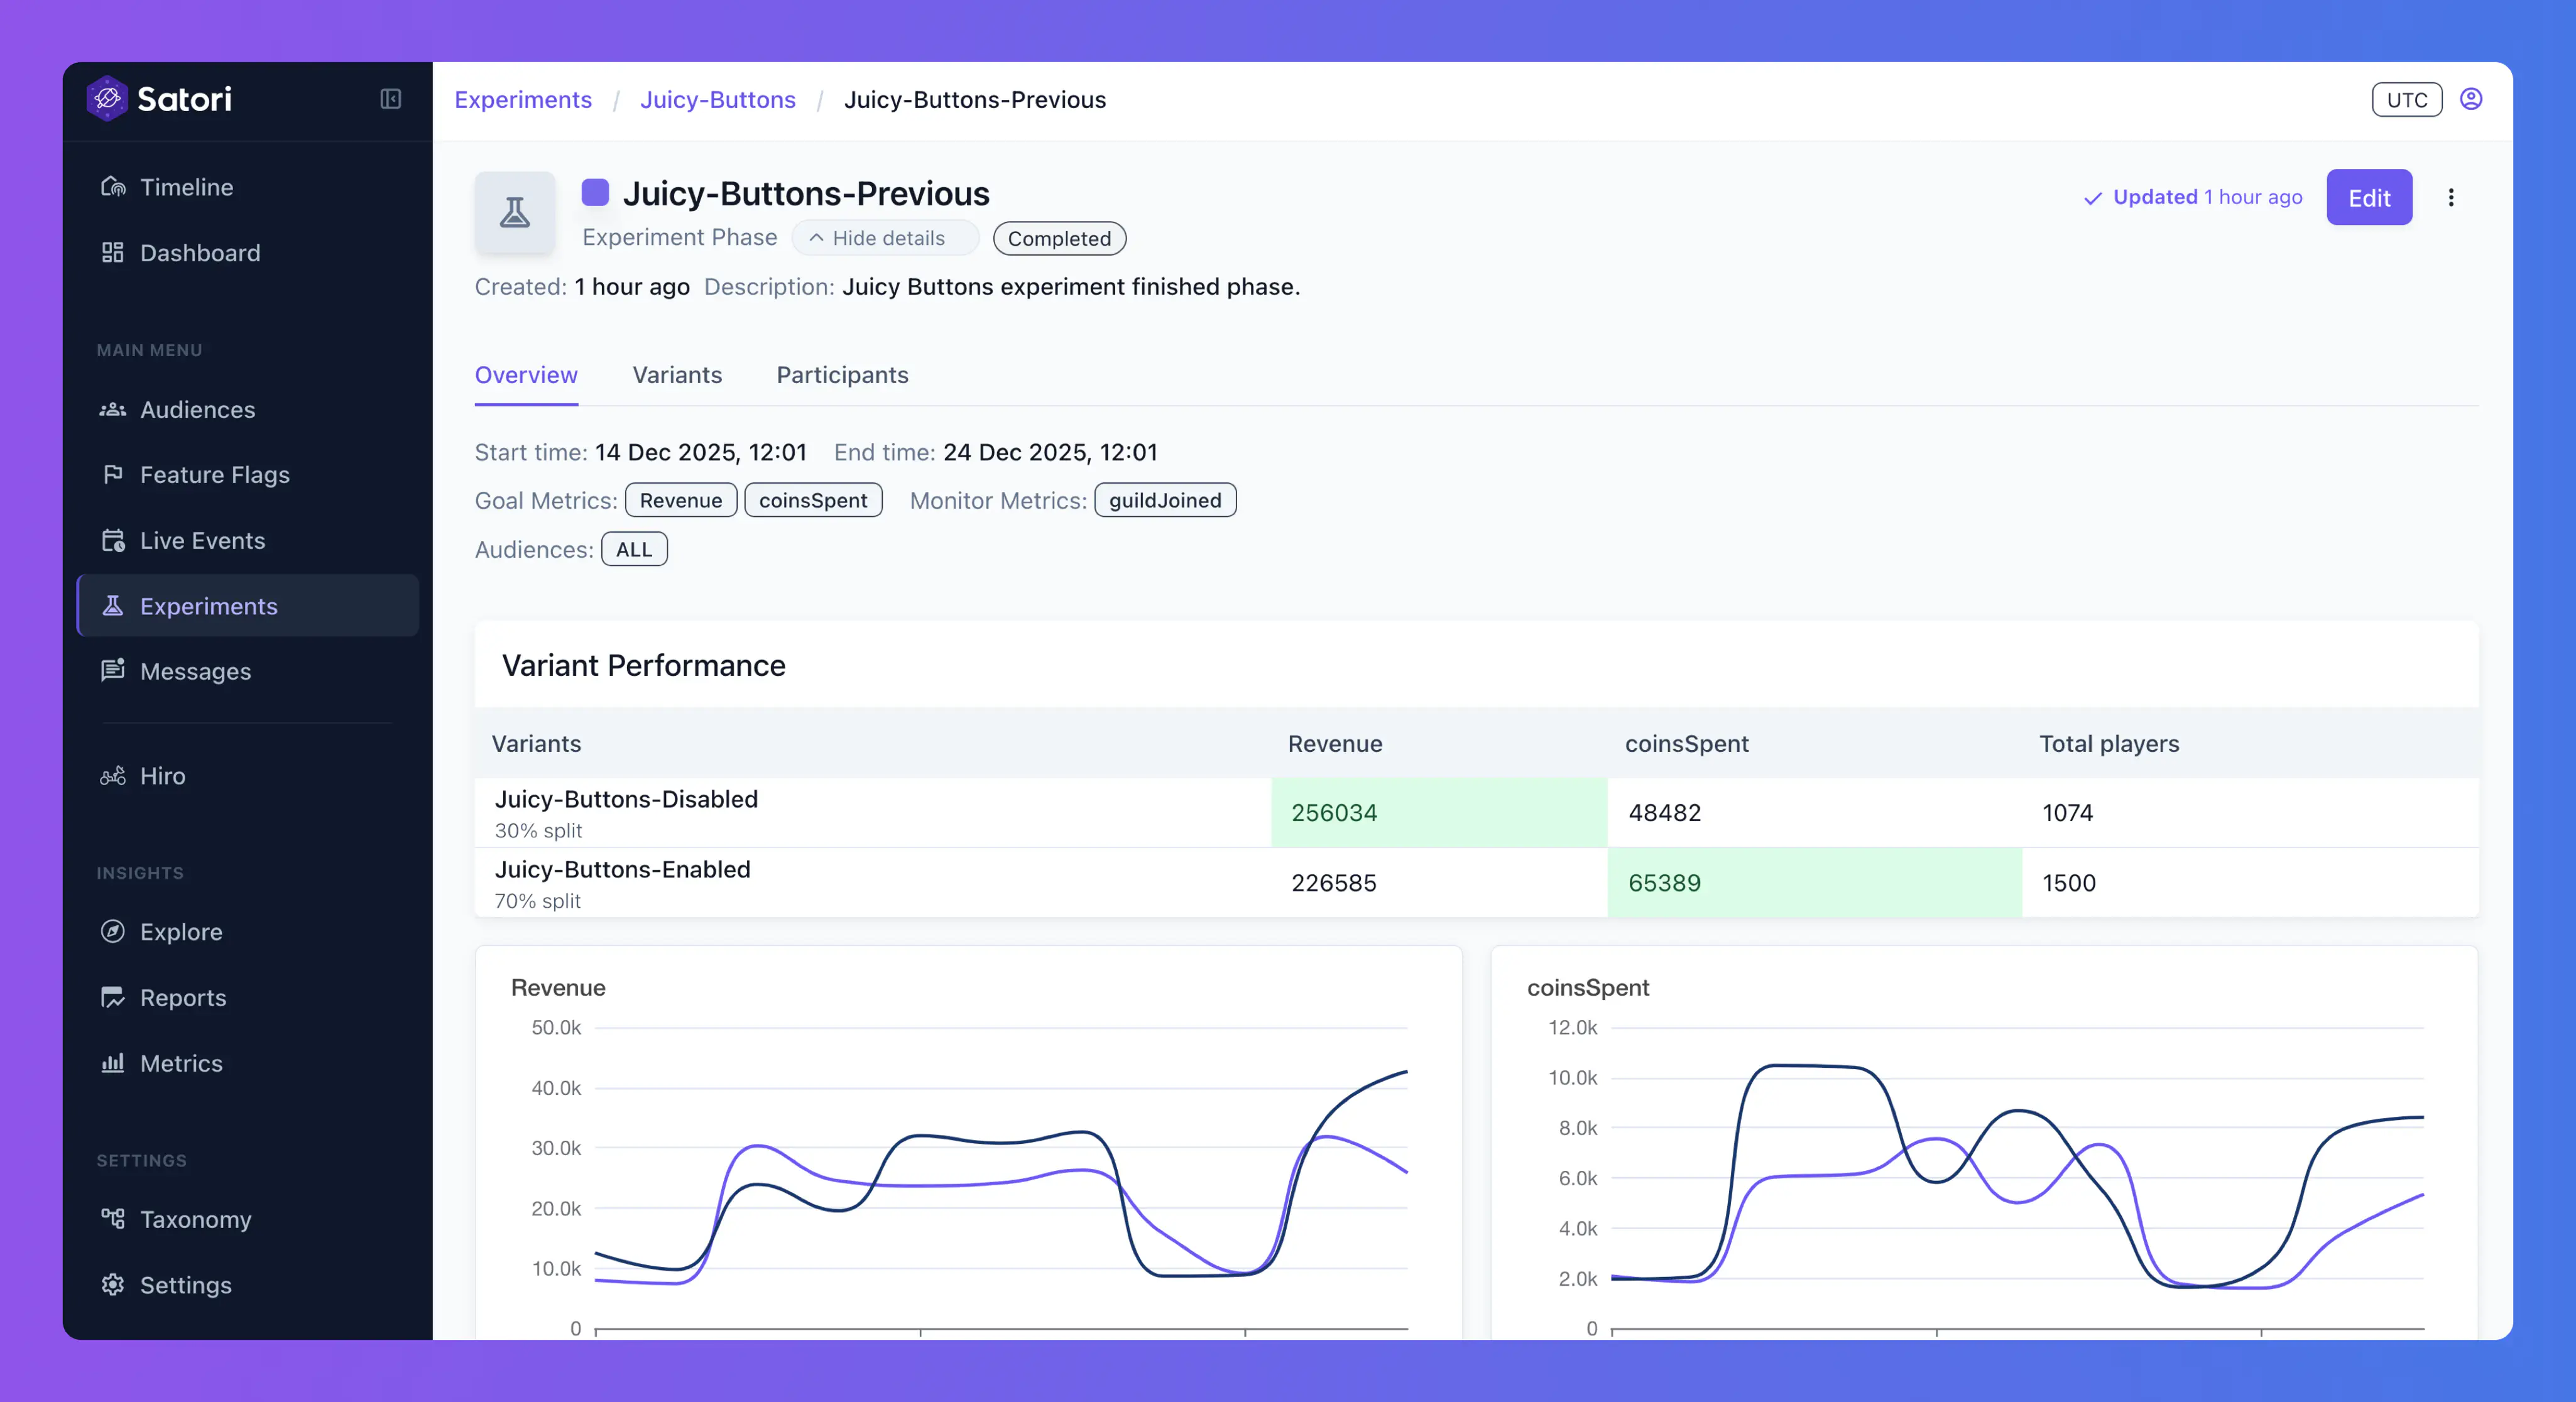Navigate to Hiro in the sidebar
Screen dimensions: 2576x1402
(162, 775)
